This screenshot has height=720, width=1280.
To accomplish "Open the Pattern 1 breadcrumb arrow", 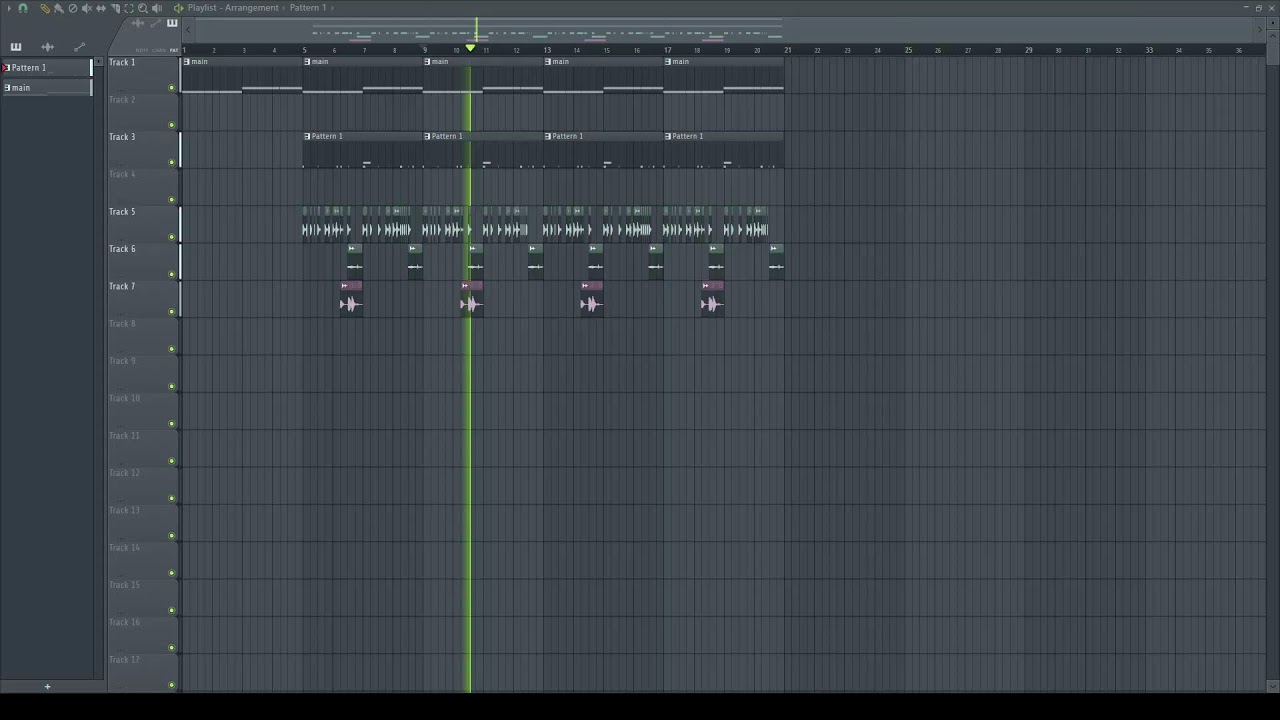I will point(332,8).
